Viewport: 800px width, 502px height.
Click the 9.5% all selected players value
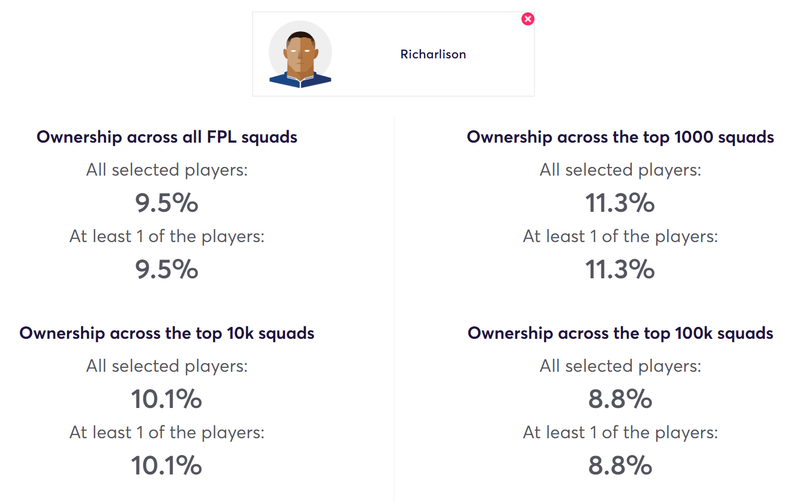[x=167, y=203]
